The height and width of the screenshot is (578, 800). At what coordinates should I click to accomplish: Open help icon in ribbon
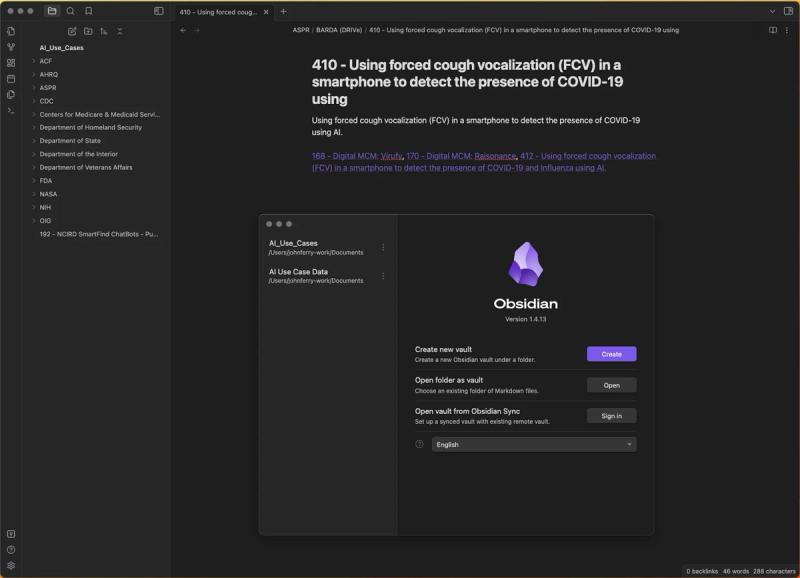pos(11,550)
